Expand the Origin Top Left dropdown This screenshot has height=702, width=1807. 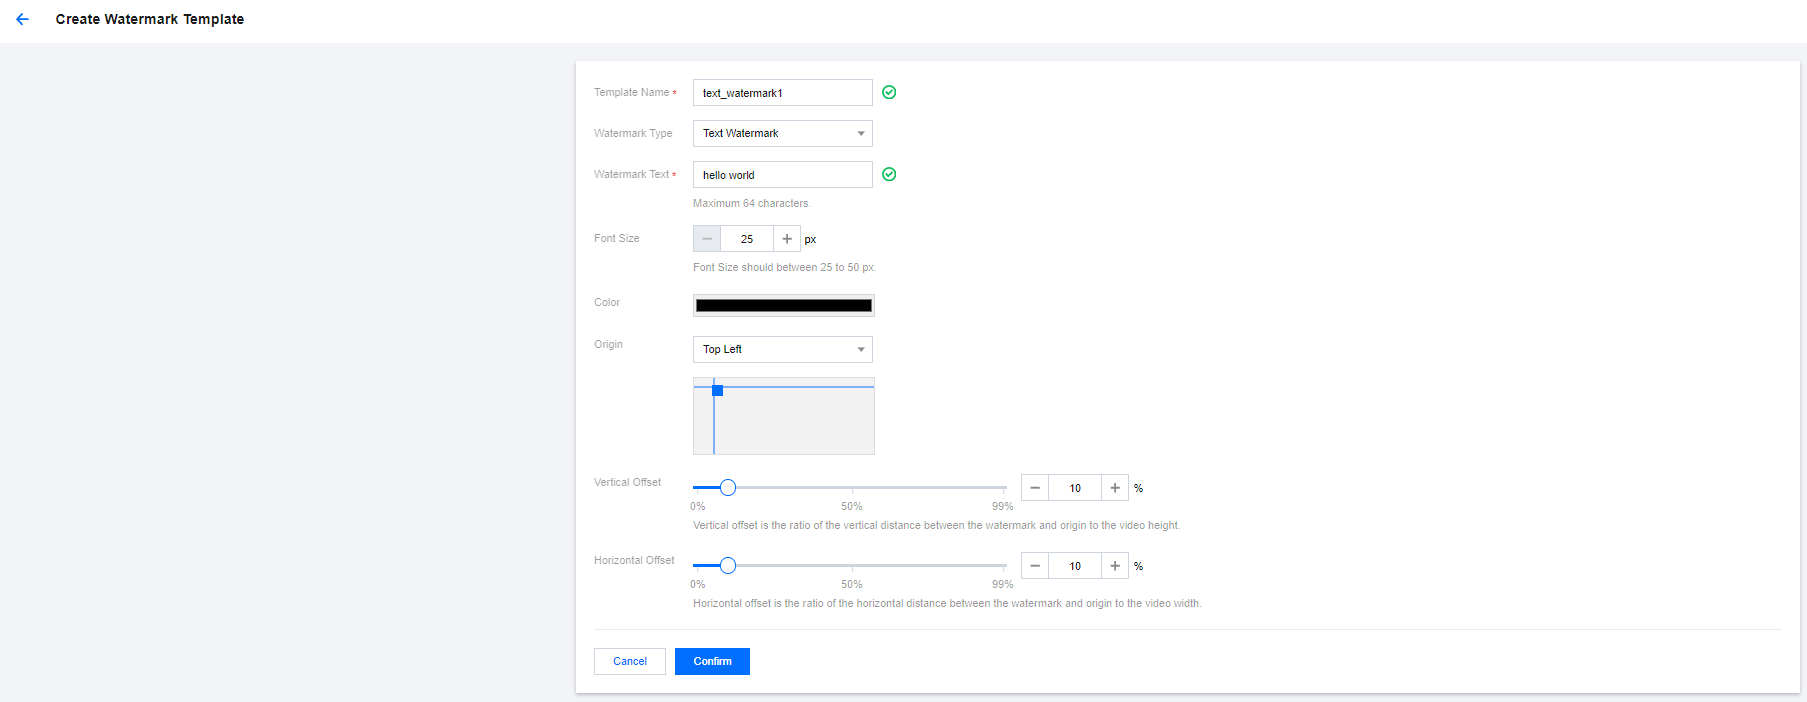[783, 349]
